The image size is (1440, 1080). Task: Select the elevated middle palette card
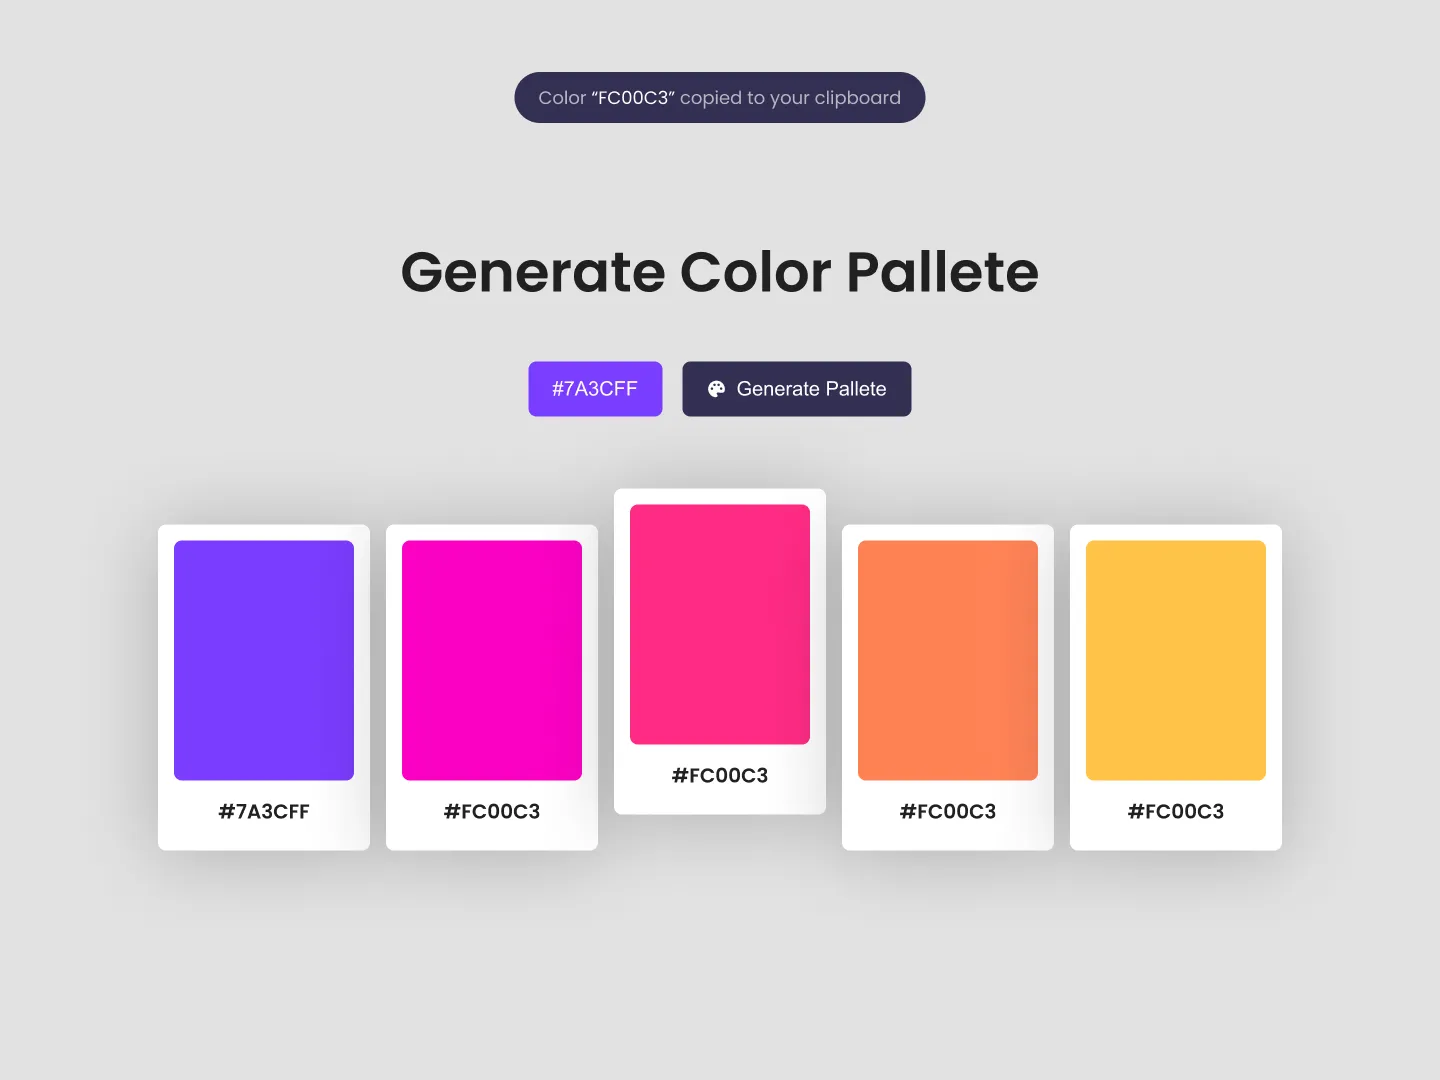coord(719,652)
